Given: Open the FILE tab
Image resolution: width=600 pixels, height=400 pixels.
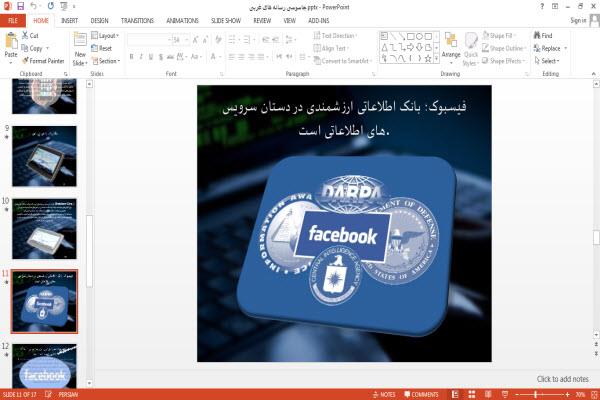Looking at the screenshot, I should [x=13, y=21].
